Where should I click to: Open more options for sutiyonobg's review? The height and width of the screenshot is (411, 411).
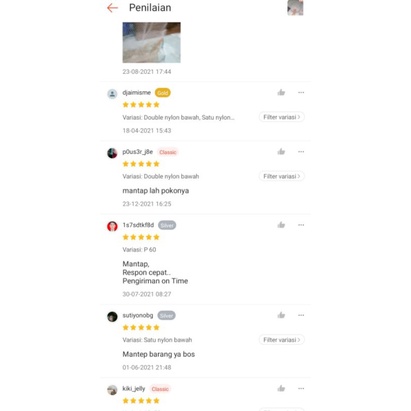301,315
